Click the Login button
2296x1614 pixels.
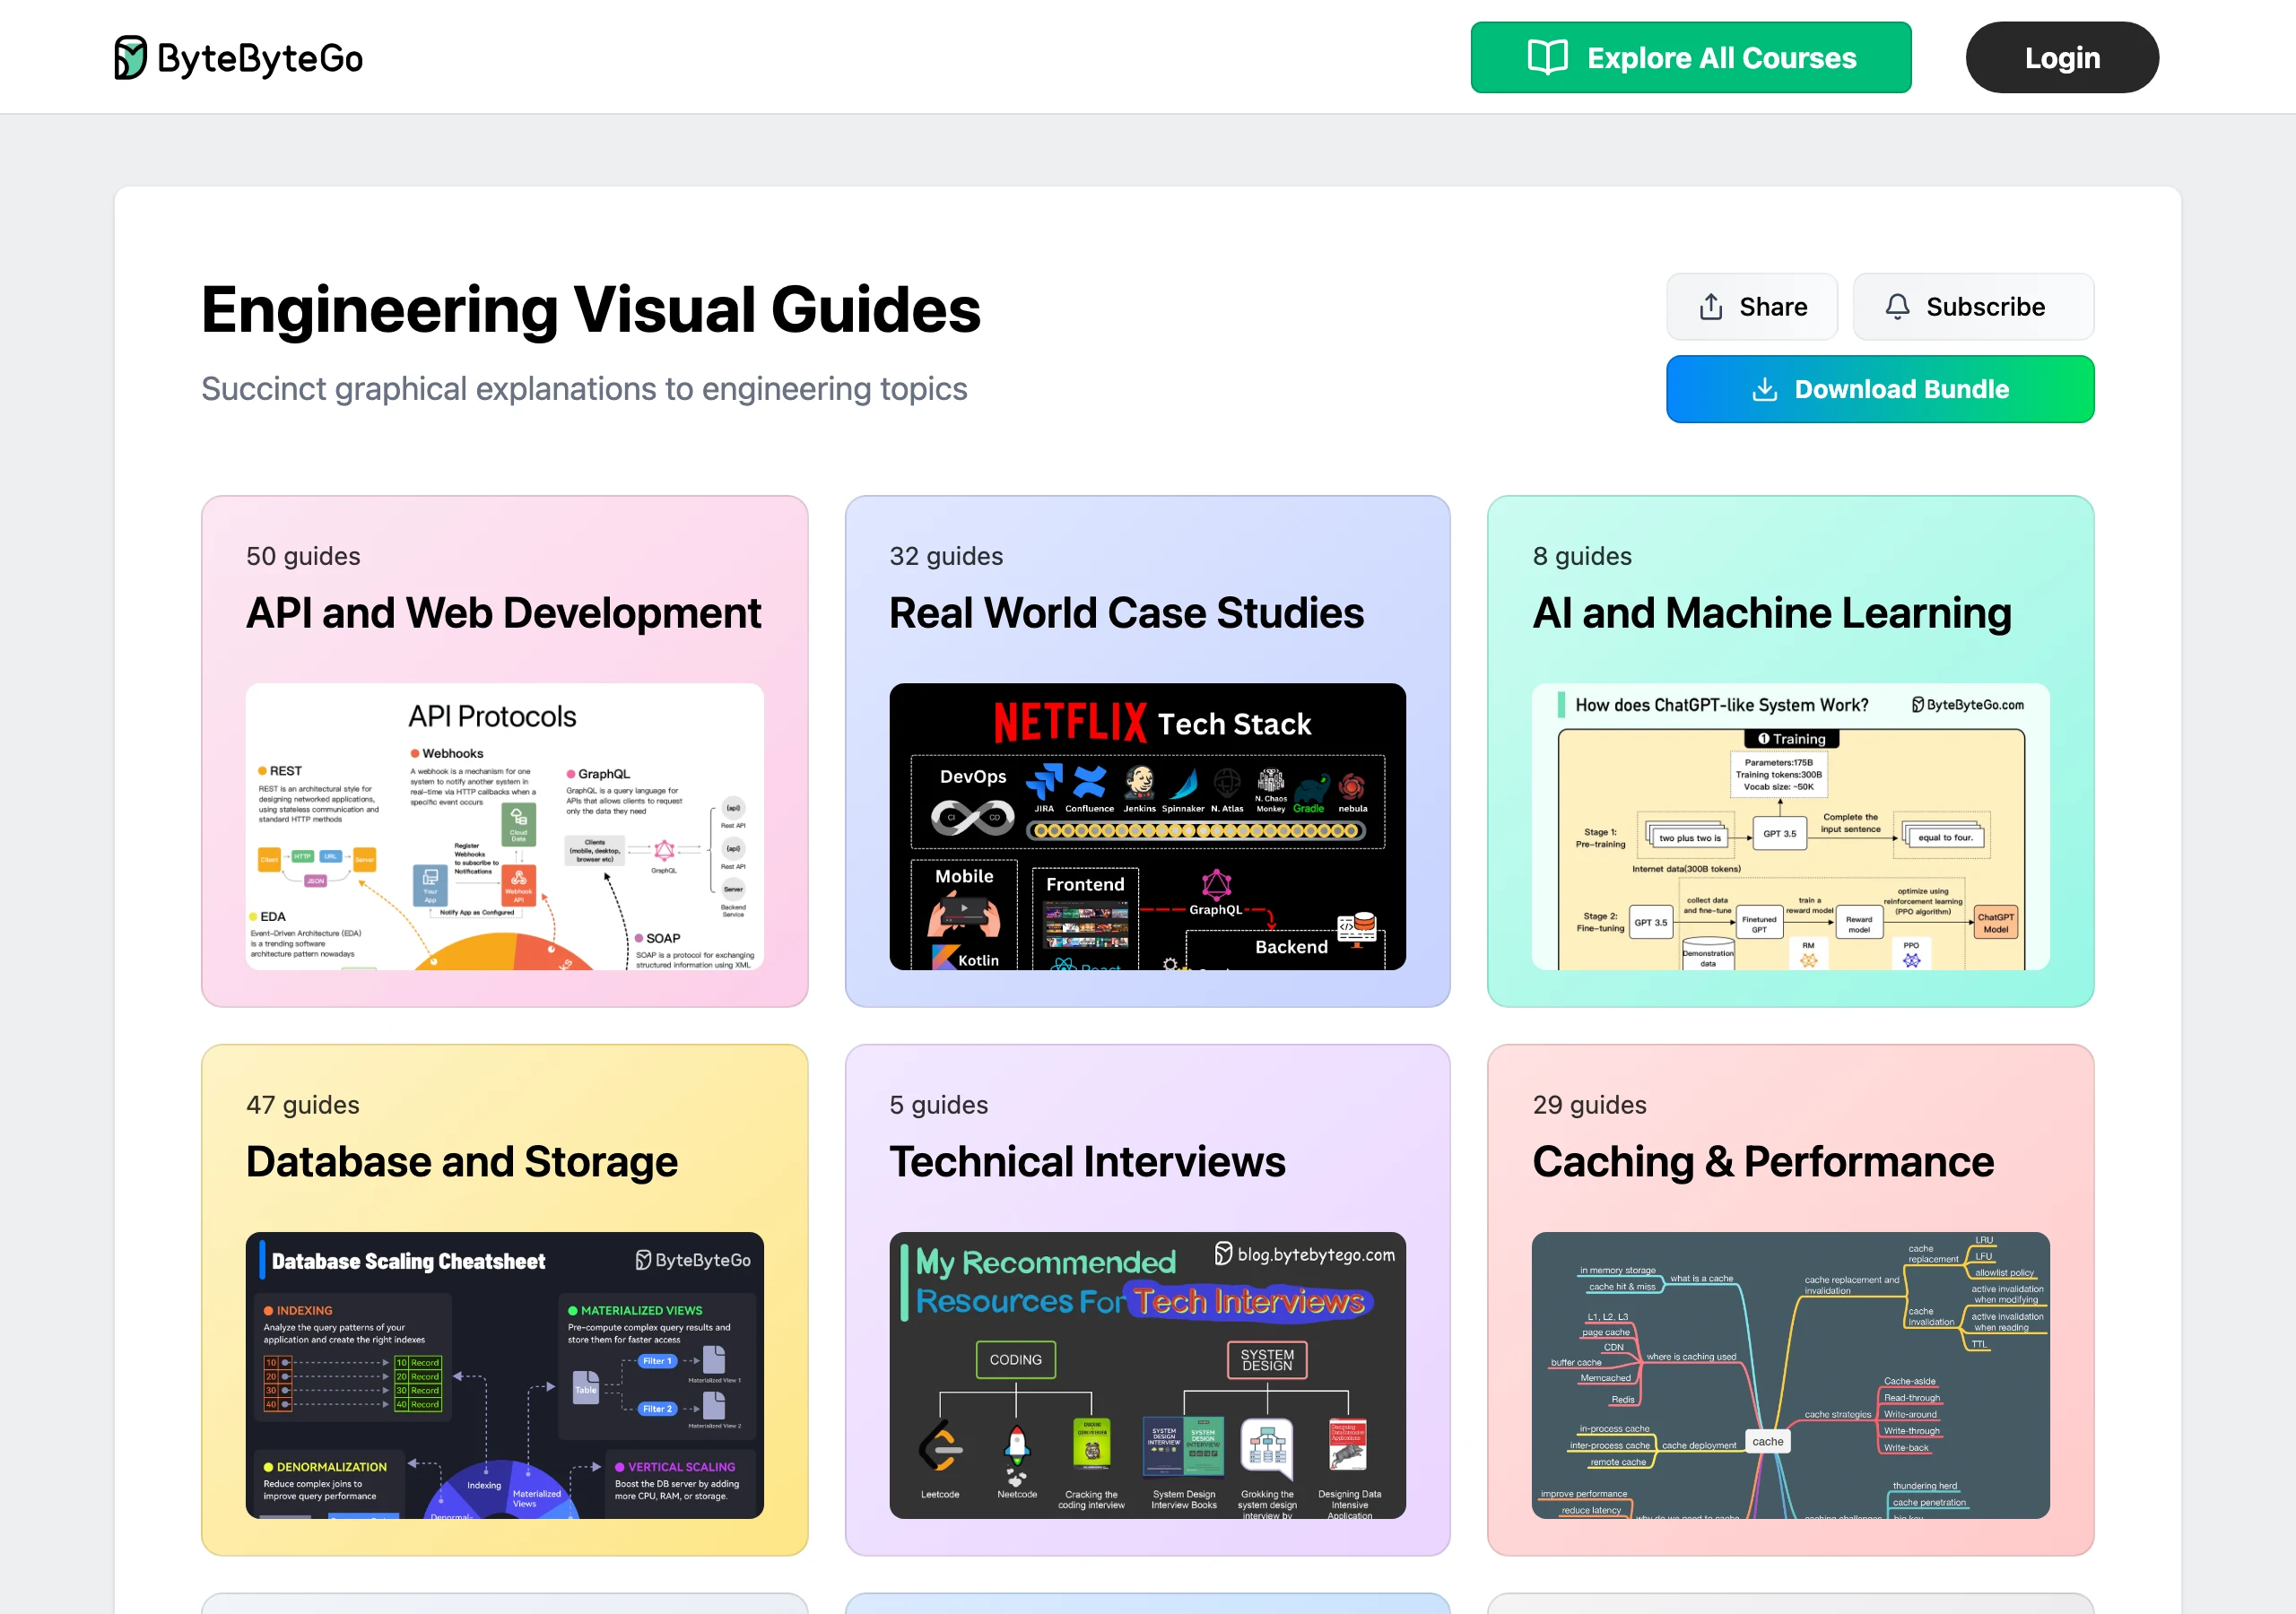tap(2061, 58)
